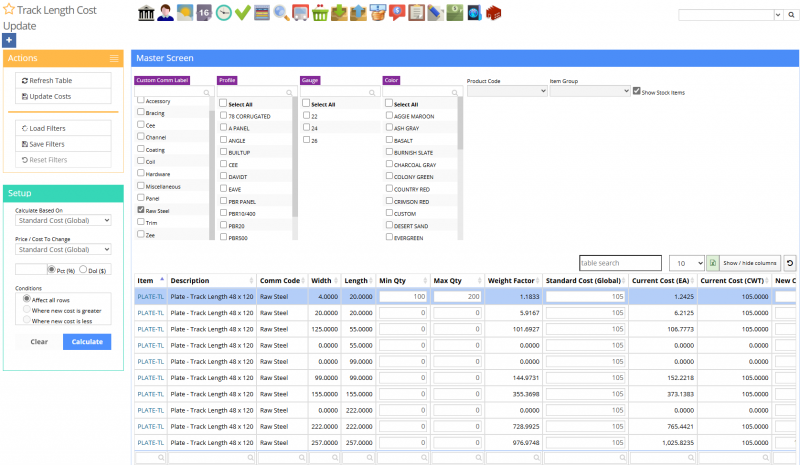Image resolution: width=800 pixels, height=465 pixels.
Task: Click the table reset arrow icon
Action: [x=789, y=263]
